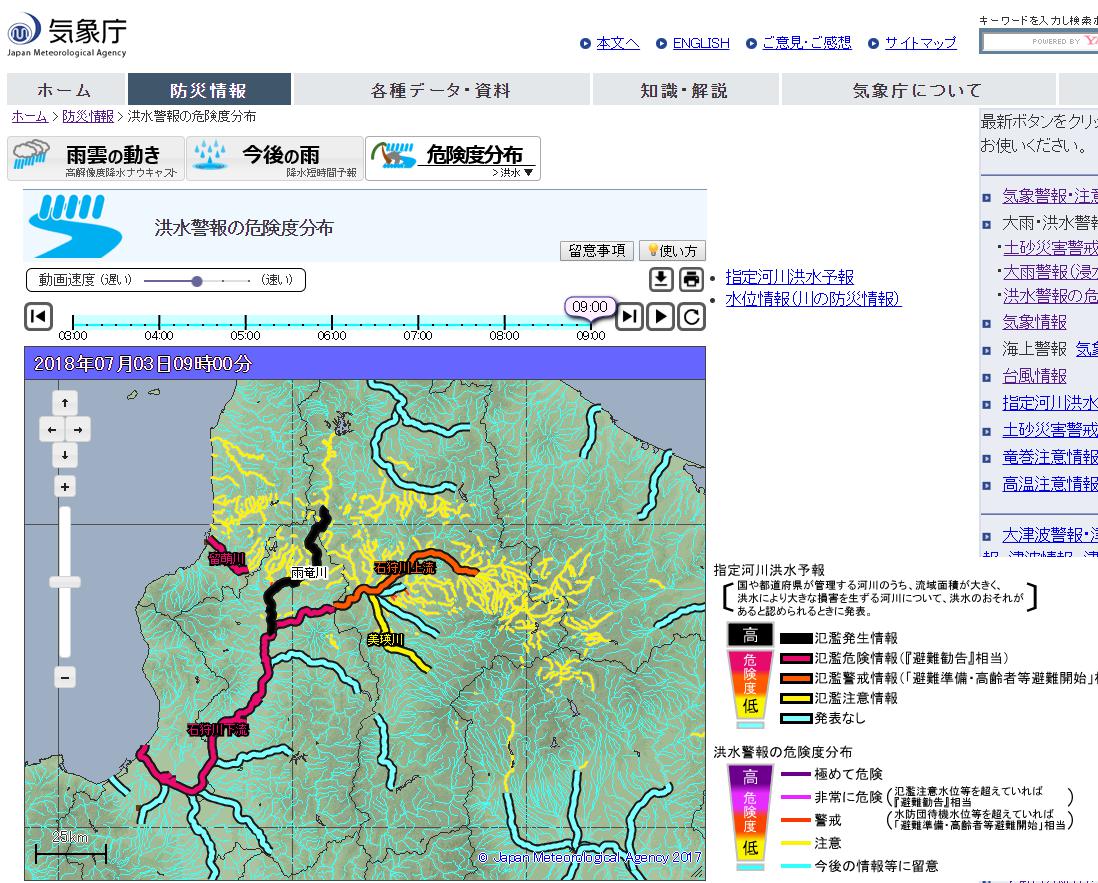
Task: Open ご意見・ご感想 feedback link
Action: pyautogui.click(x=807, y=43)
